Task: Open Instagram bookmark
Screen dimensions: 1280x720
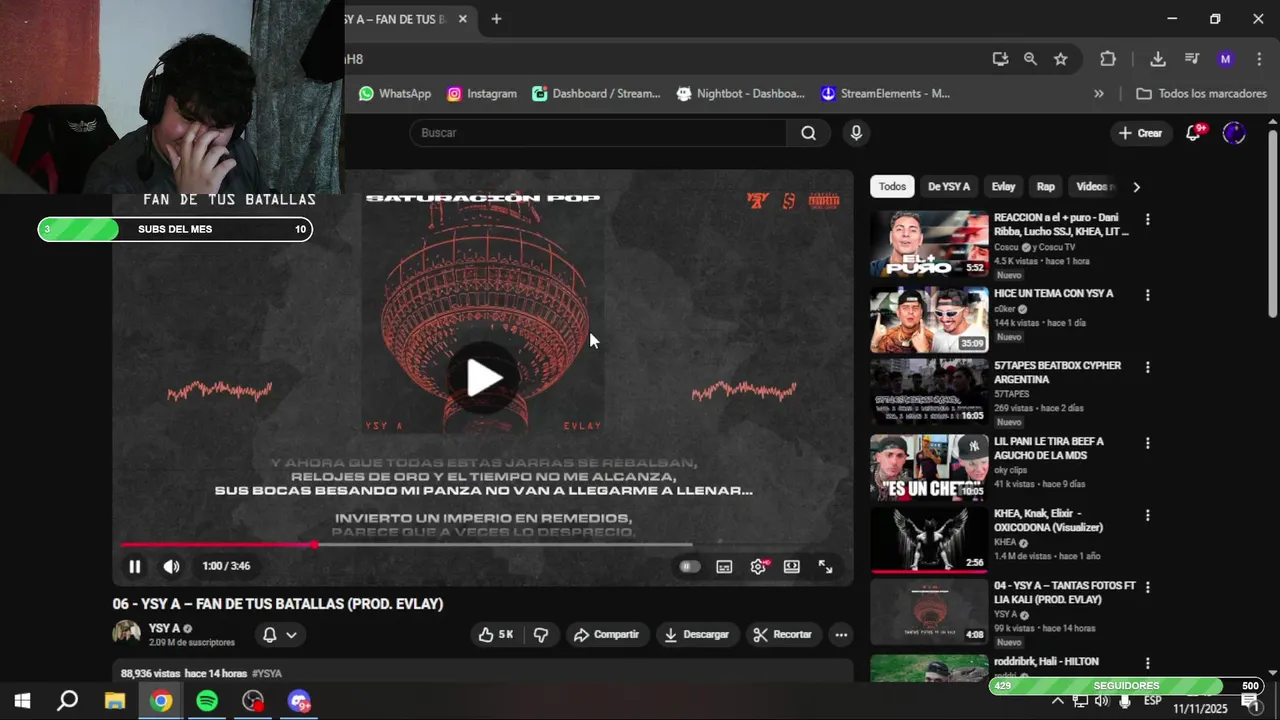Action: 482,94
